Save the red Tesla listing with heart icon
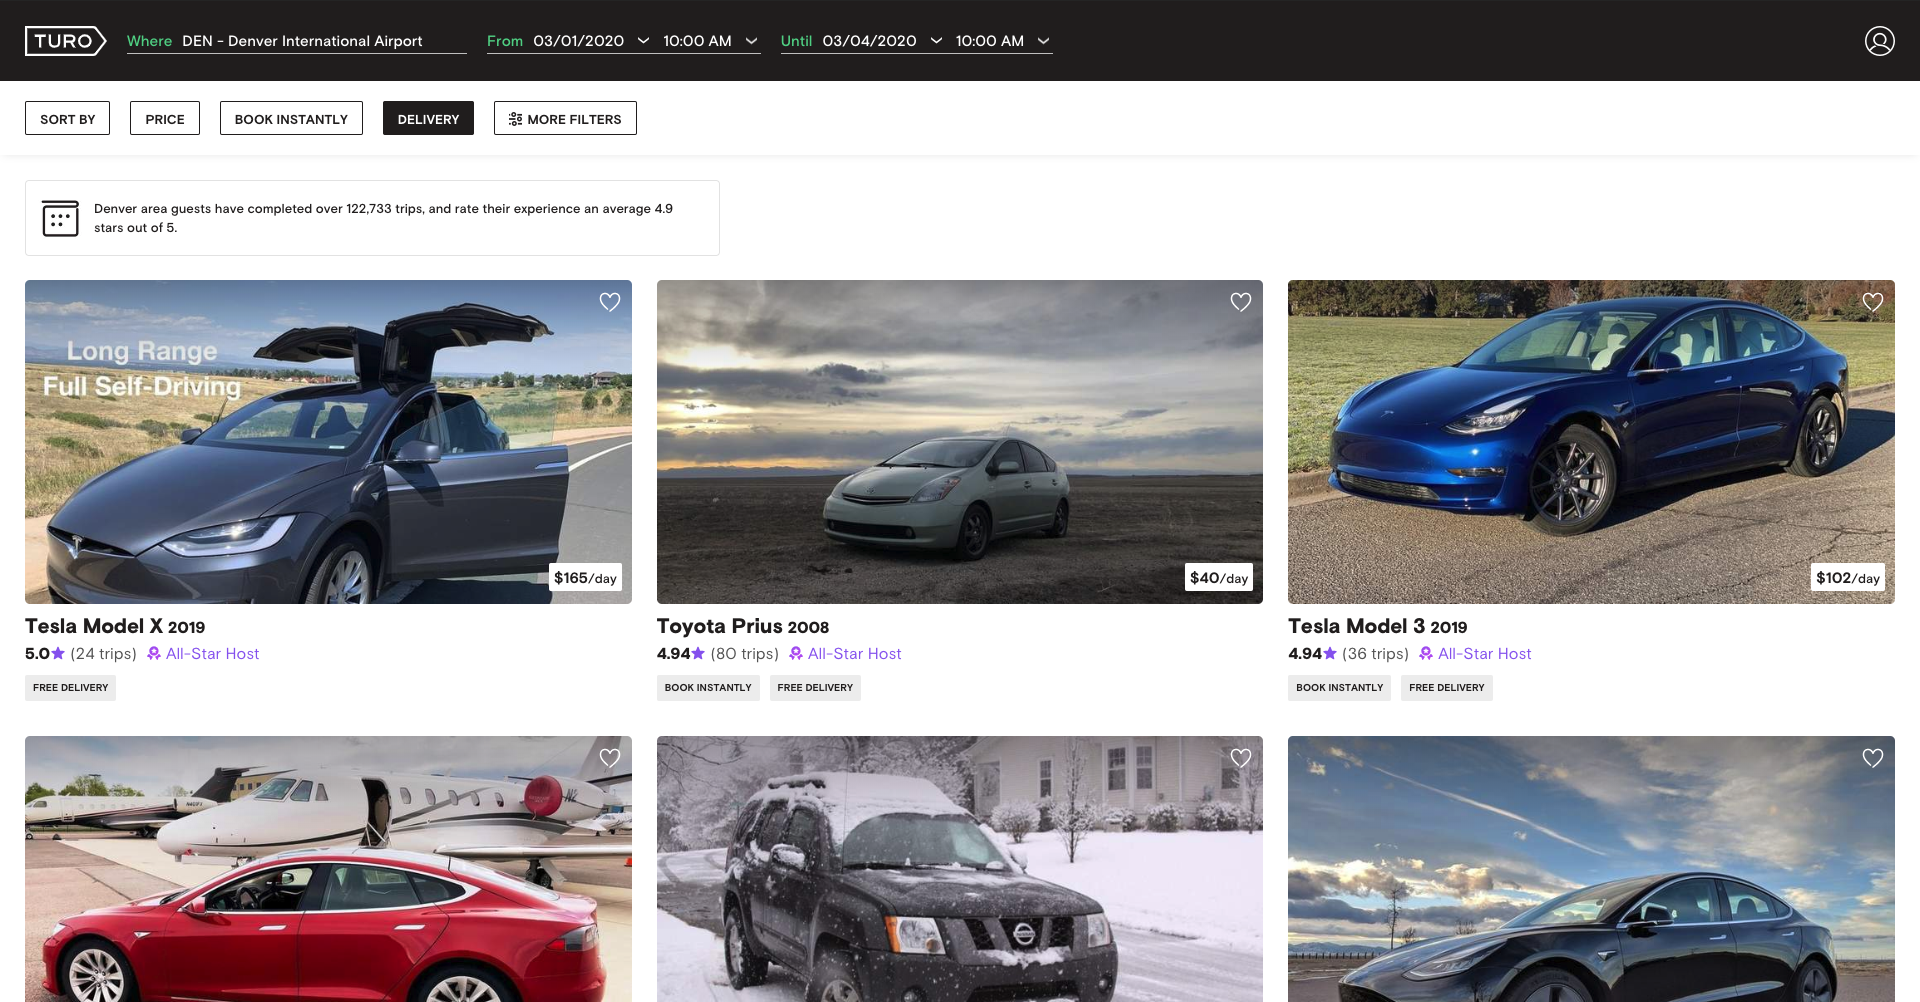 [x=609, y=758]
